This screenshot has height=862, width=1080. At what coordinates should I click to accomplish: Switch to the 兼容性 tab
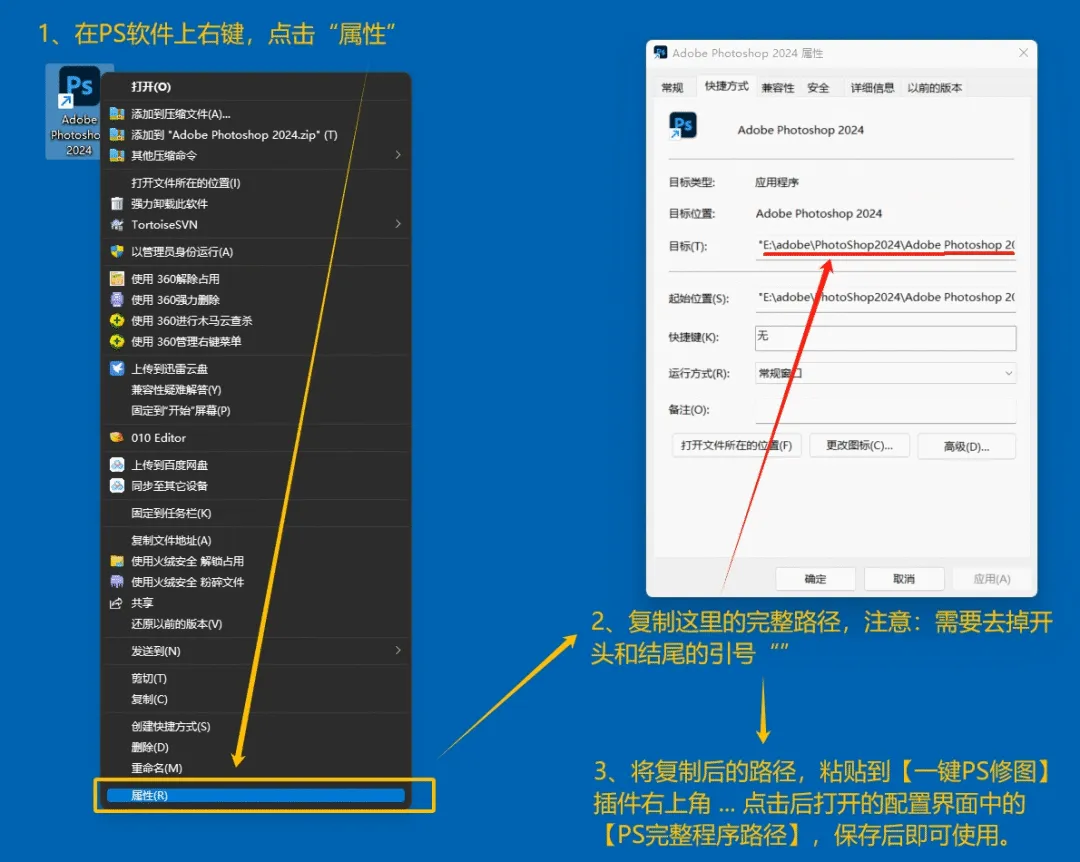click(778, 88)
